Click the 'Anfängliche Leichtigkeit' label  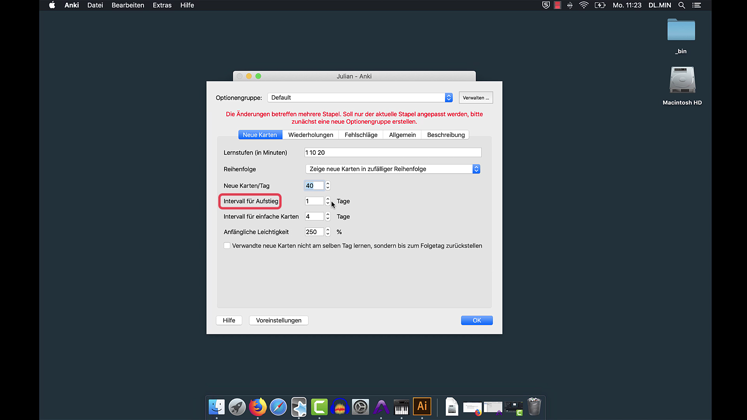256,232
